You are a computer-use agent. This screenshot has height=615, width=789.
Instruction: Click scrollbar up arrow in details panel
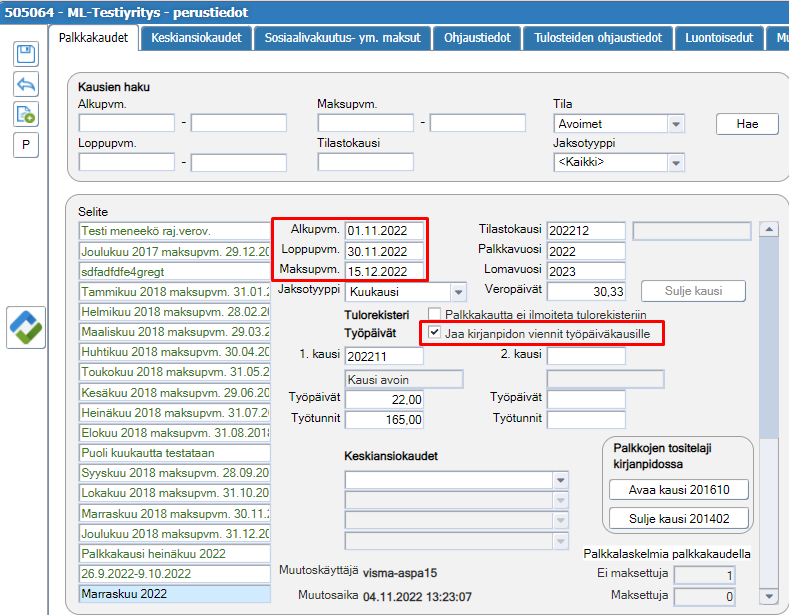tap(769, 229)
